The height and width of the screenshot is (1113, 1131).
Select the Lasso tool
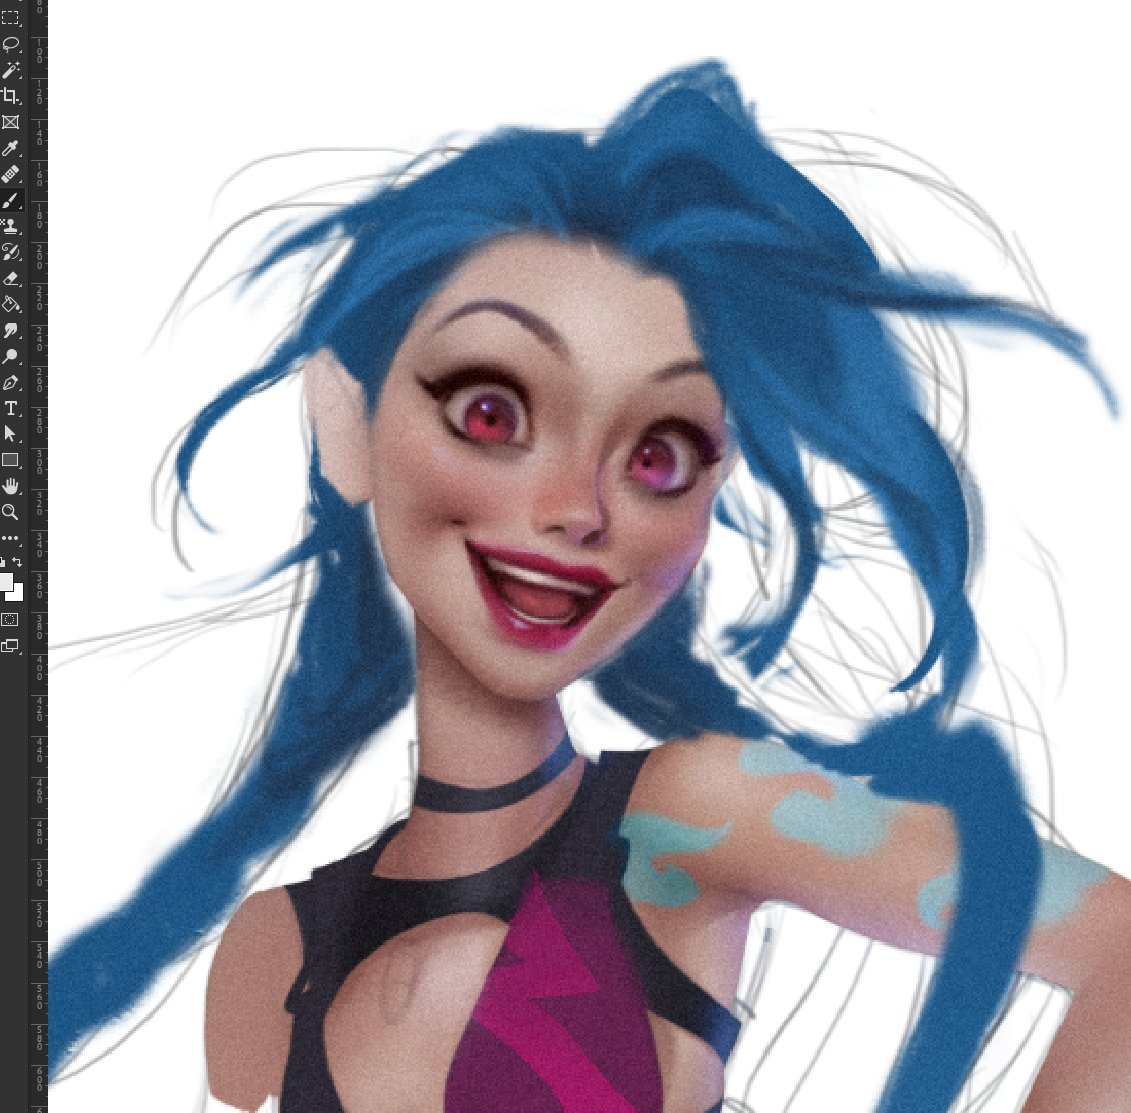point(10,44)
